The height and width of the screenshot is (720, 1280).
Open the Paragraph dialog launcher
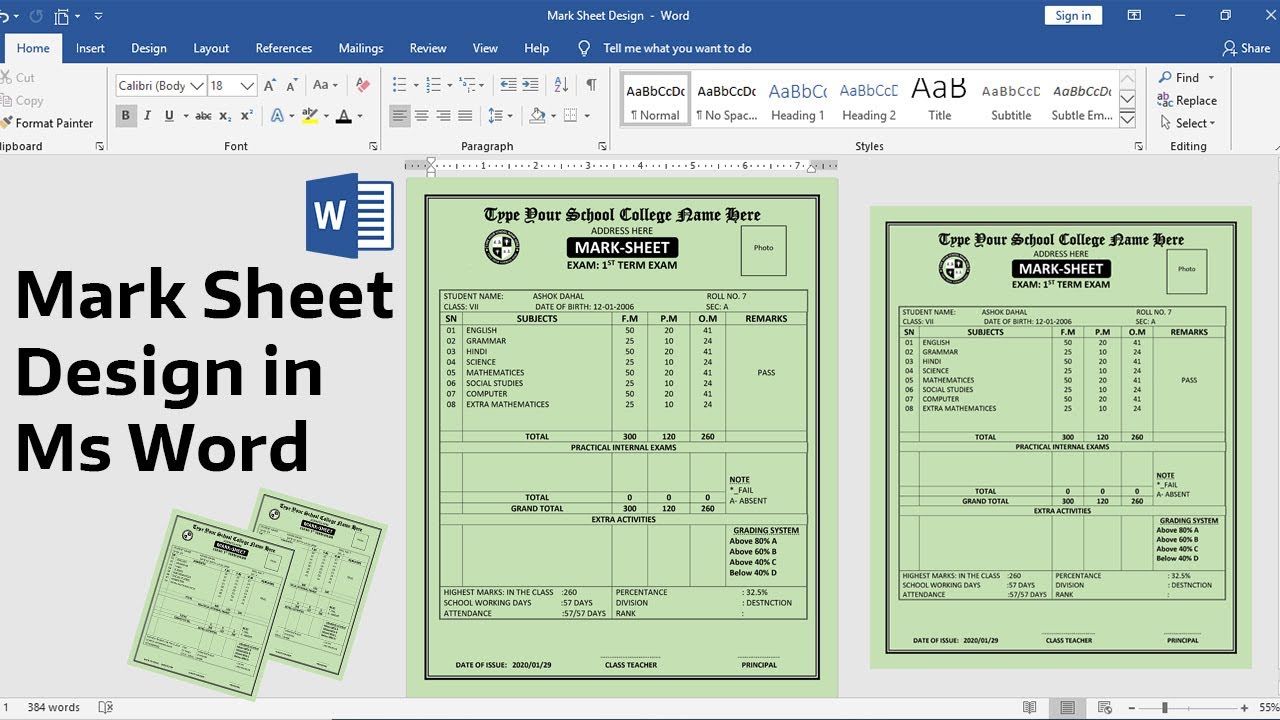[x=602, y=146]
